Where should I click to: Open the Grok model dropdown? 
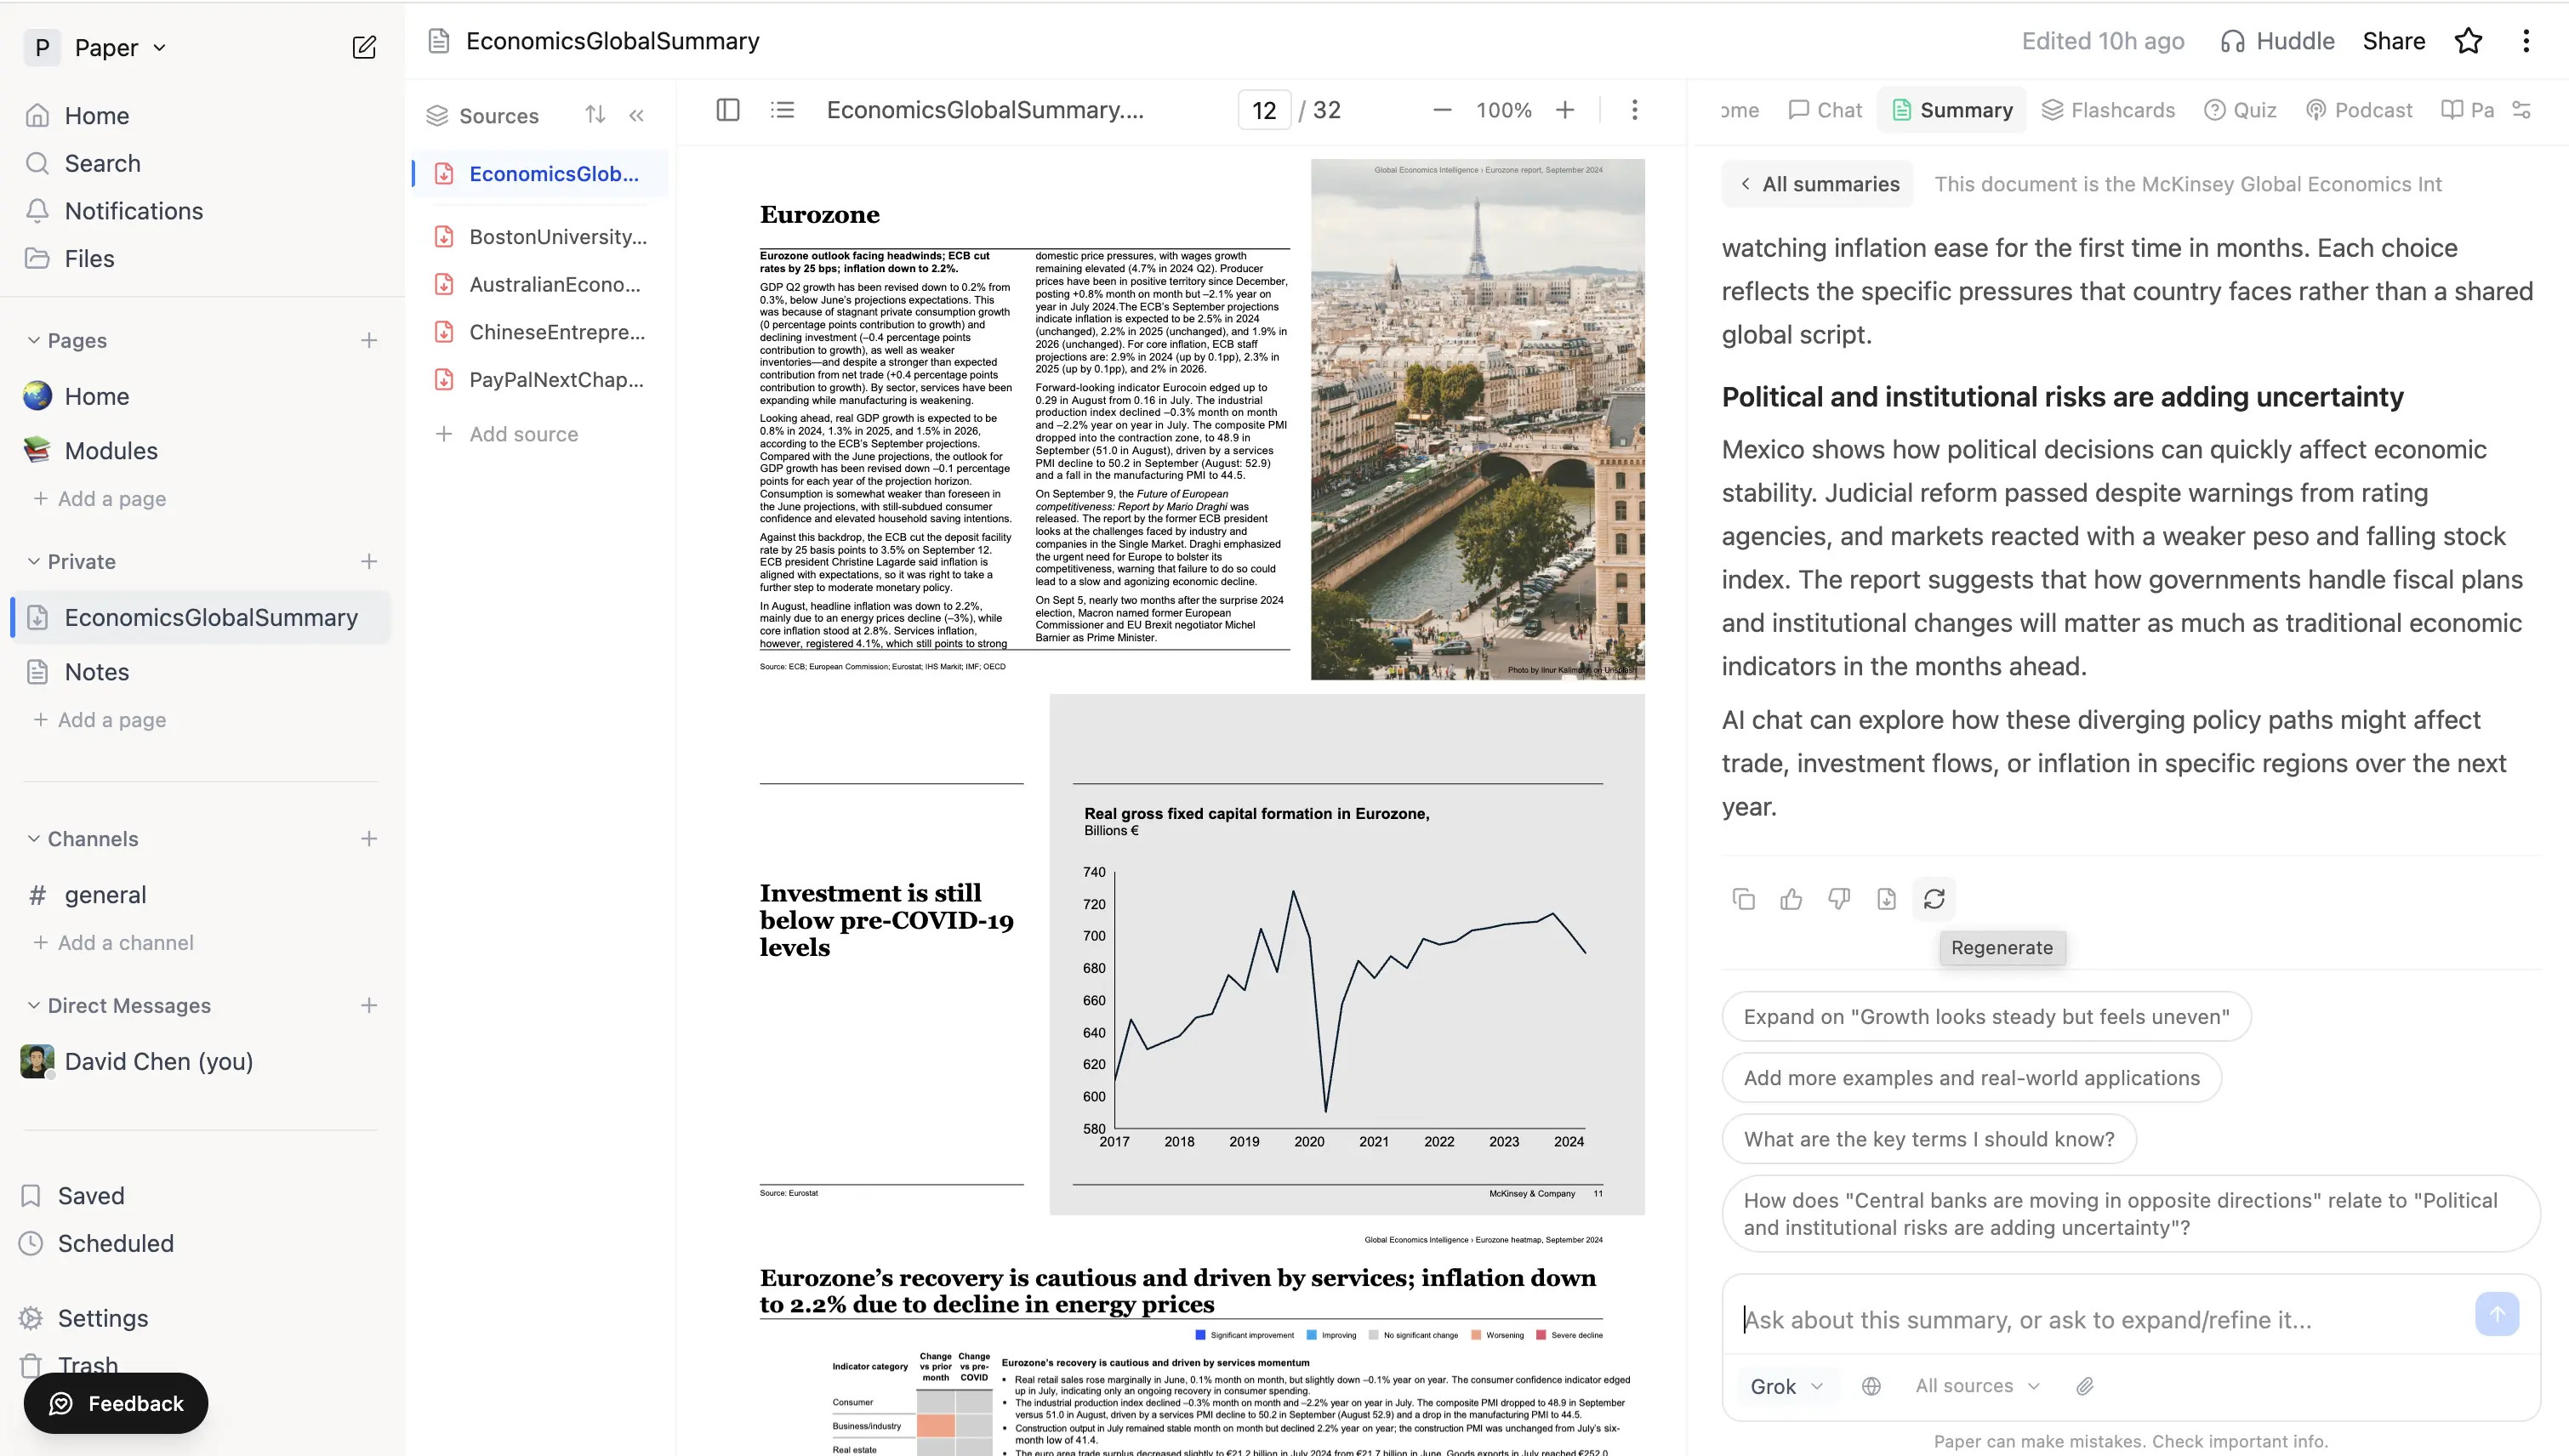(x=1786, y=1386)
